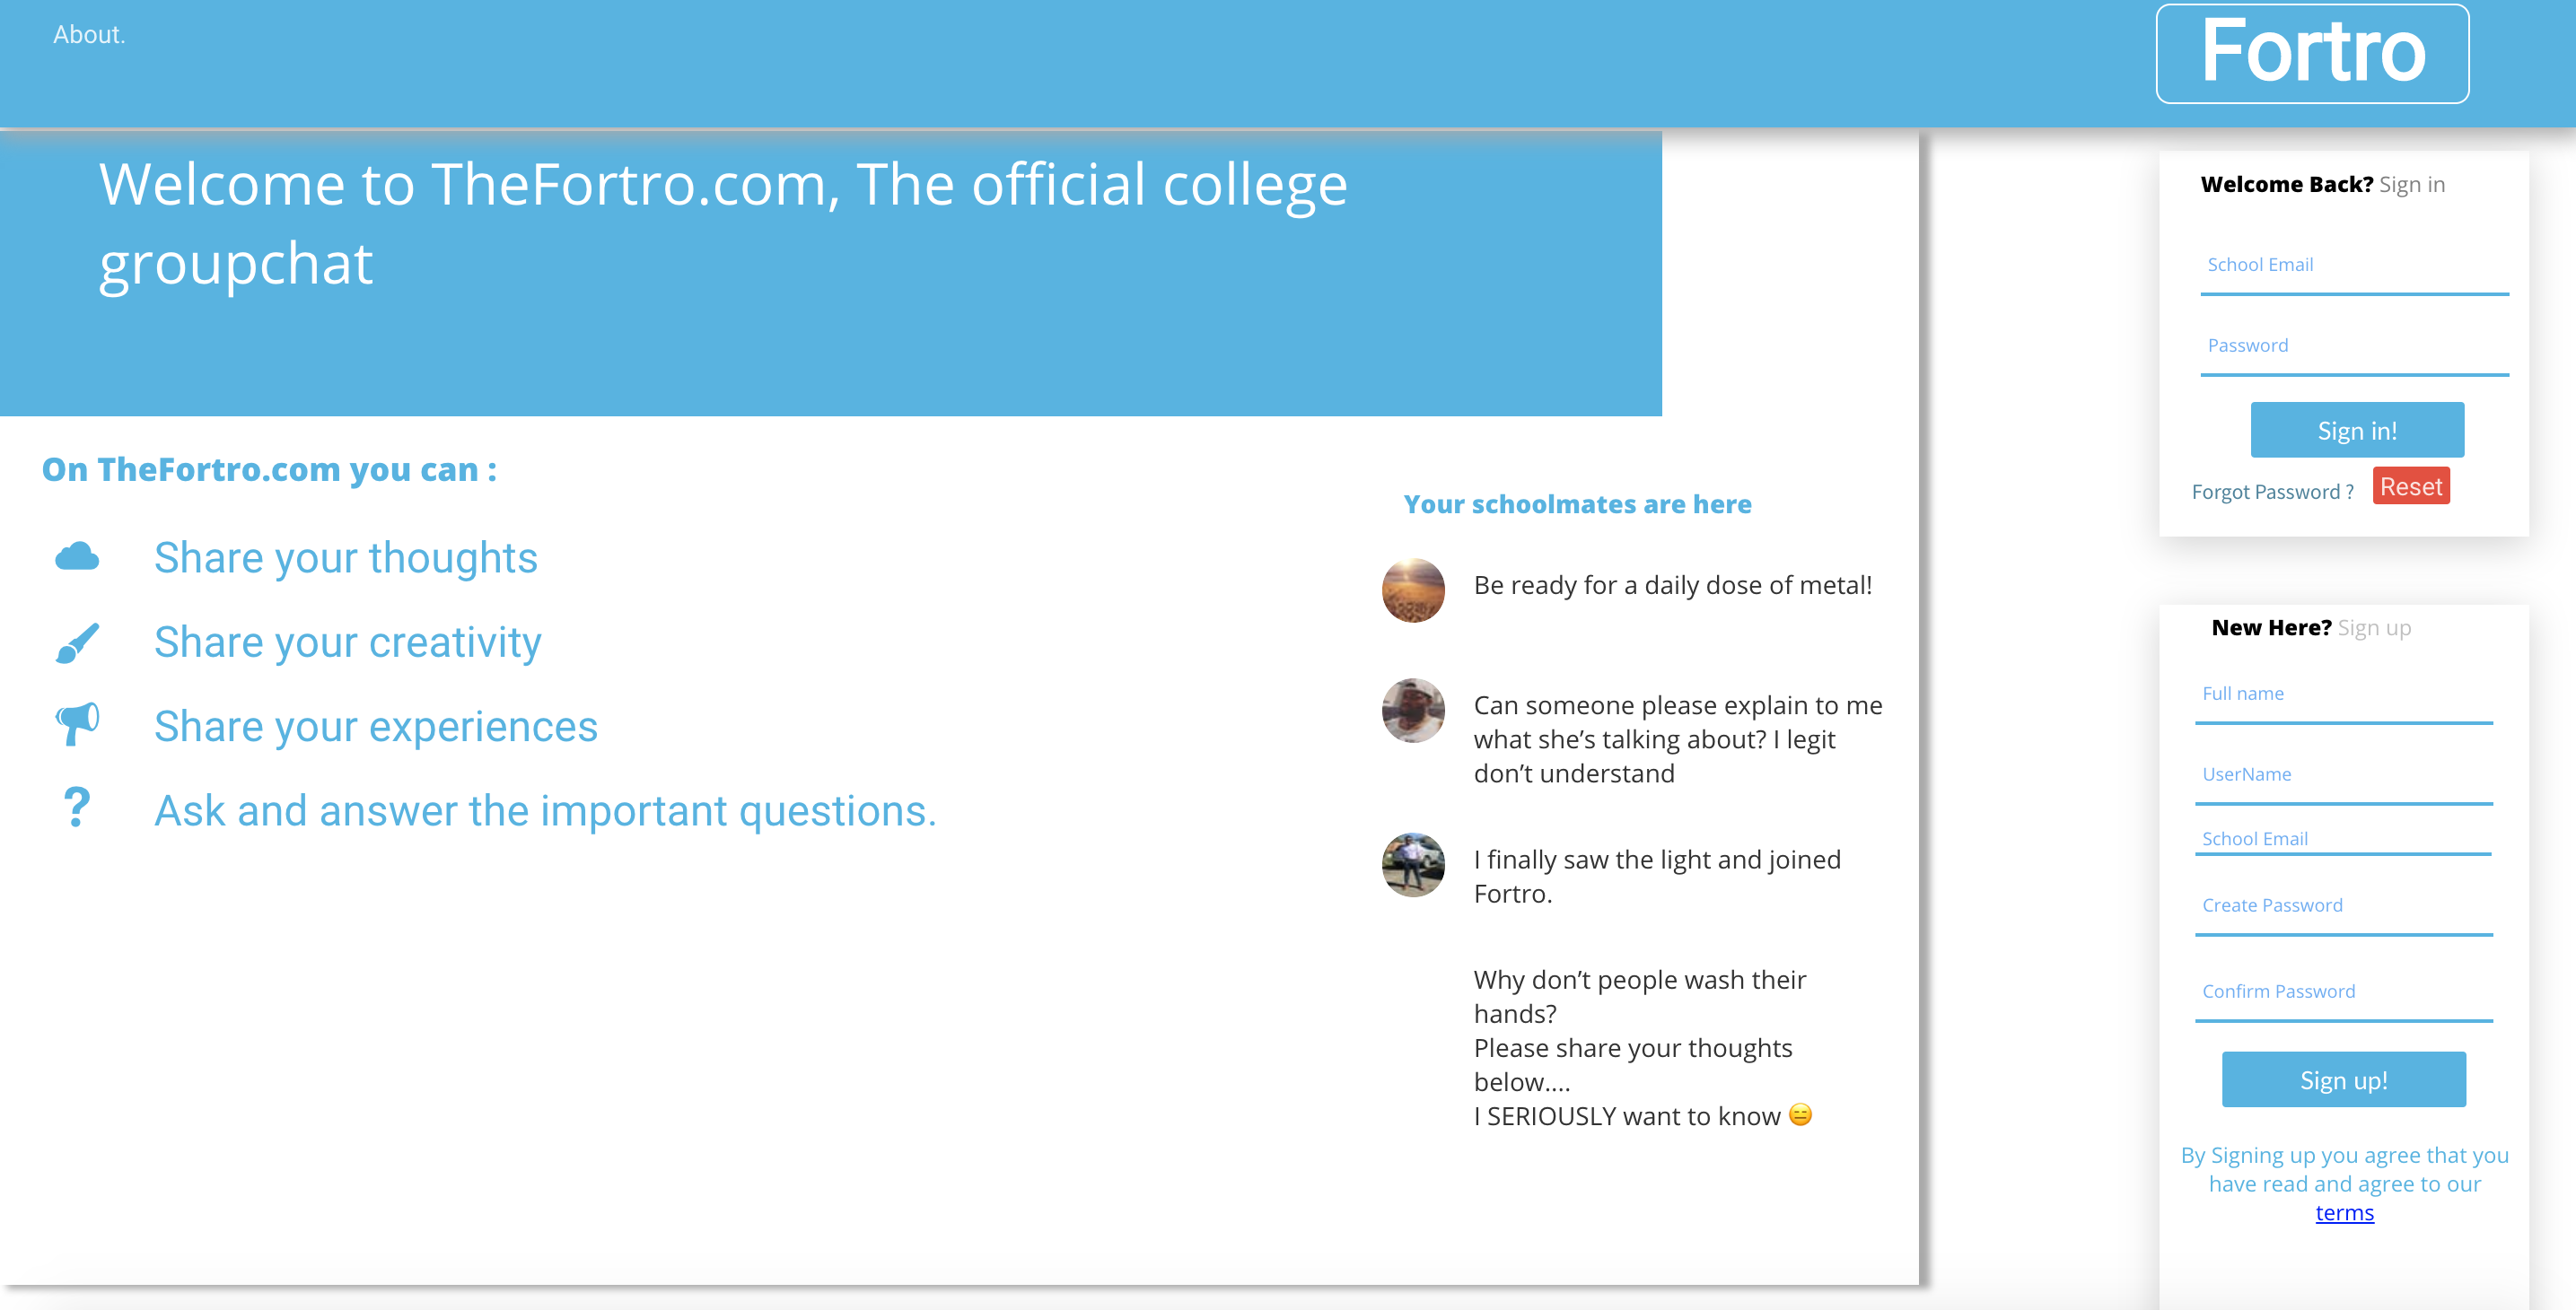Image resolution: width=2576 pixels, height=1310 pixels.
Task: Click into the Full name field
Action: [x=2343, y=695]
